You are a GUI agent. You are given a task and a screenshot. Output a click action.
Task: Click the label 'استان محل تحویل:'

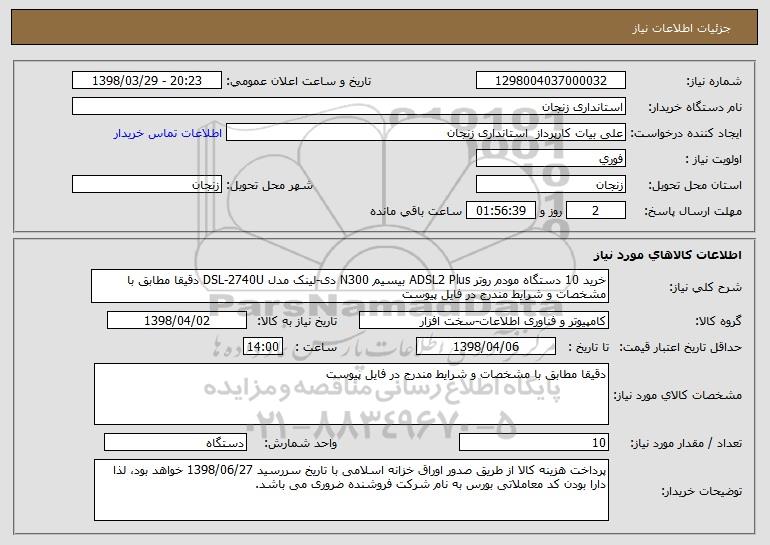point(695,185)
